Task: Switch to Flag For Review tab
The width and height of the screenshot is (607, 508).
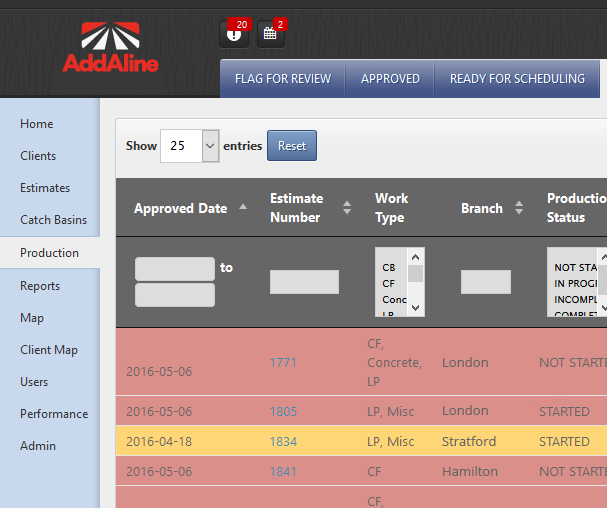Action: [283, 79]
